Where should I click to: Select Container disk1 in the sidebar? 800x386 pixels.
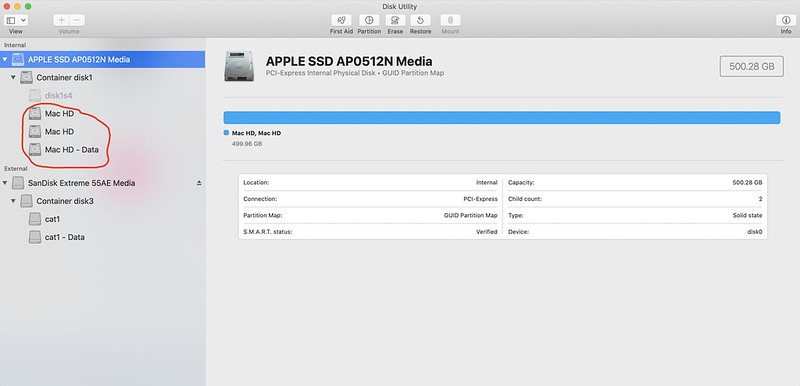(x=103, y=78)
